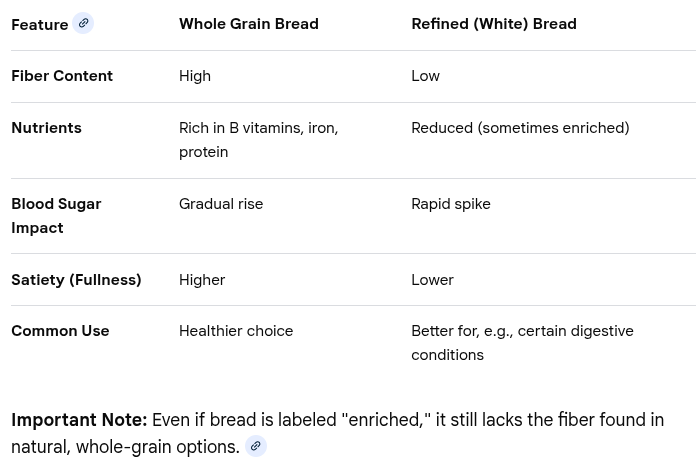Click the High fiber content cell
Screen dimensions: 696x467
194,76
